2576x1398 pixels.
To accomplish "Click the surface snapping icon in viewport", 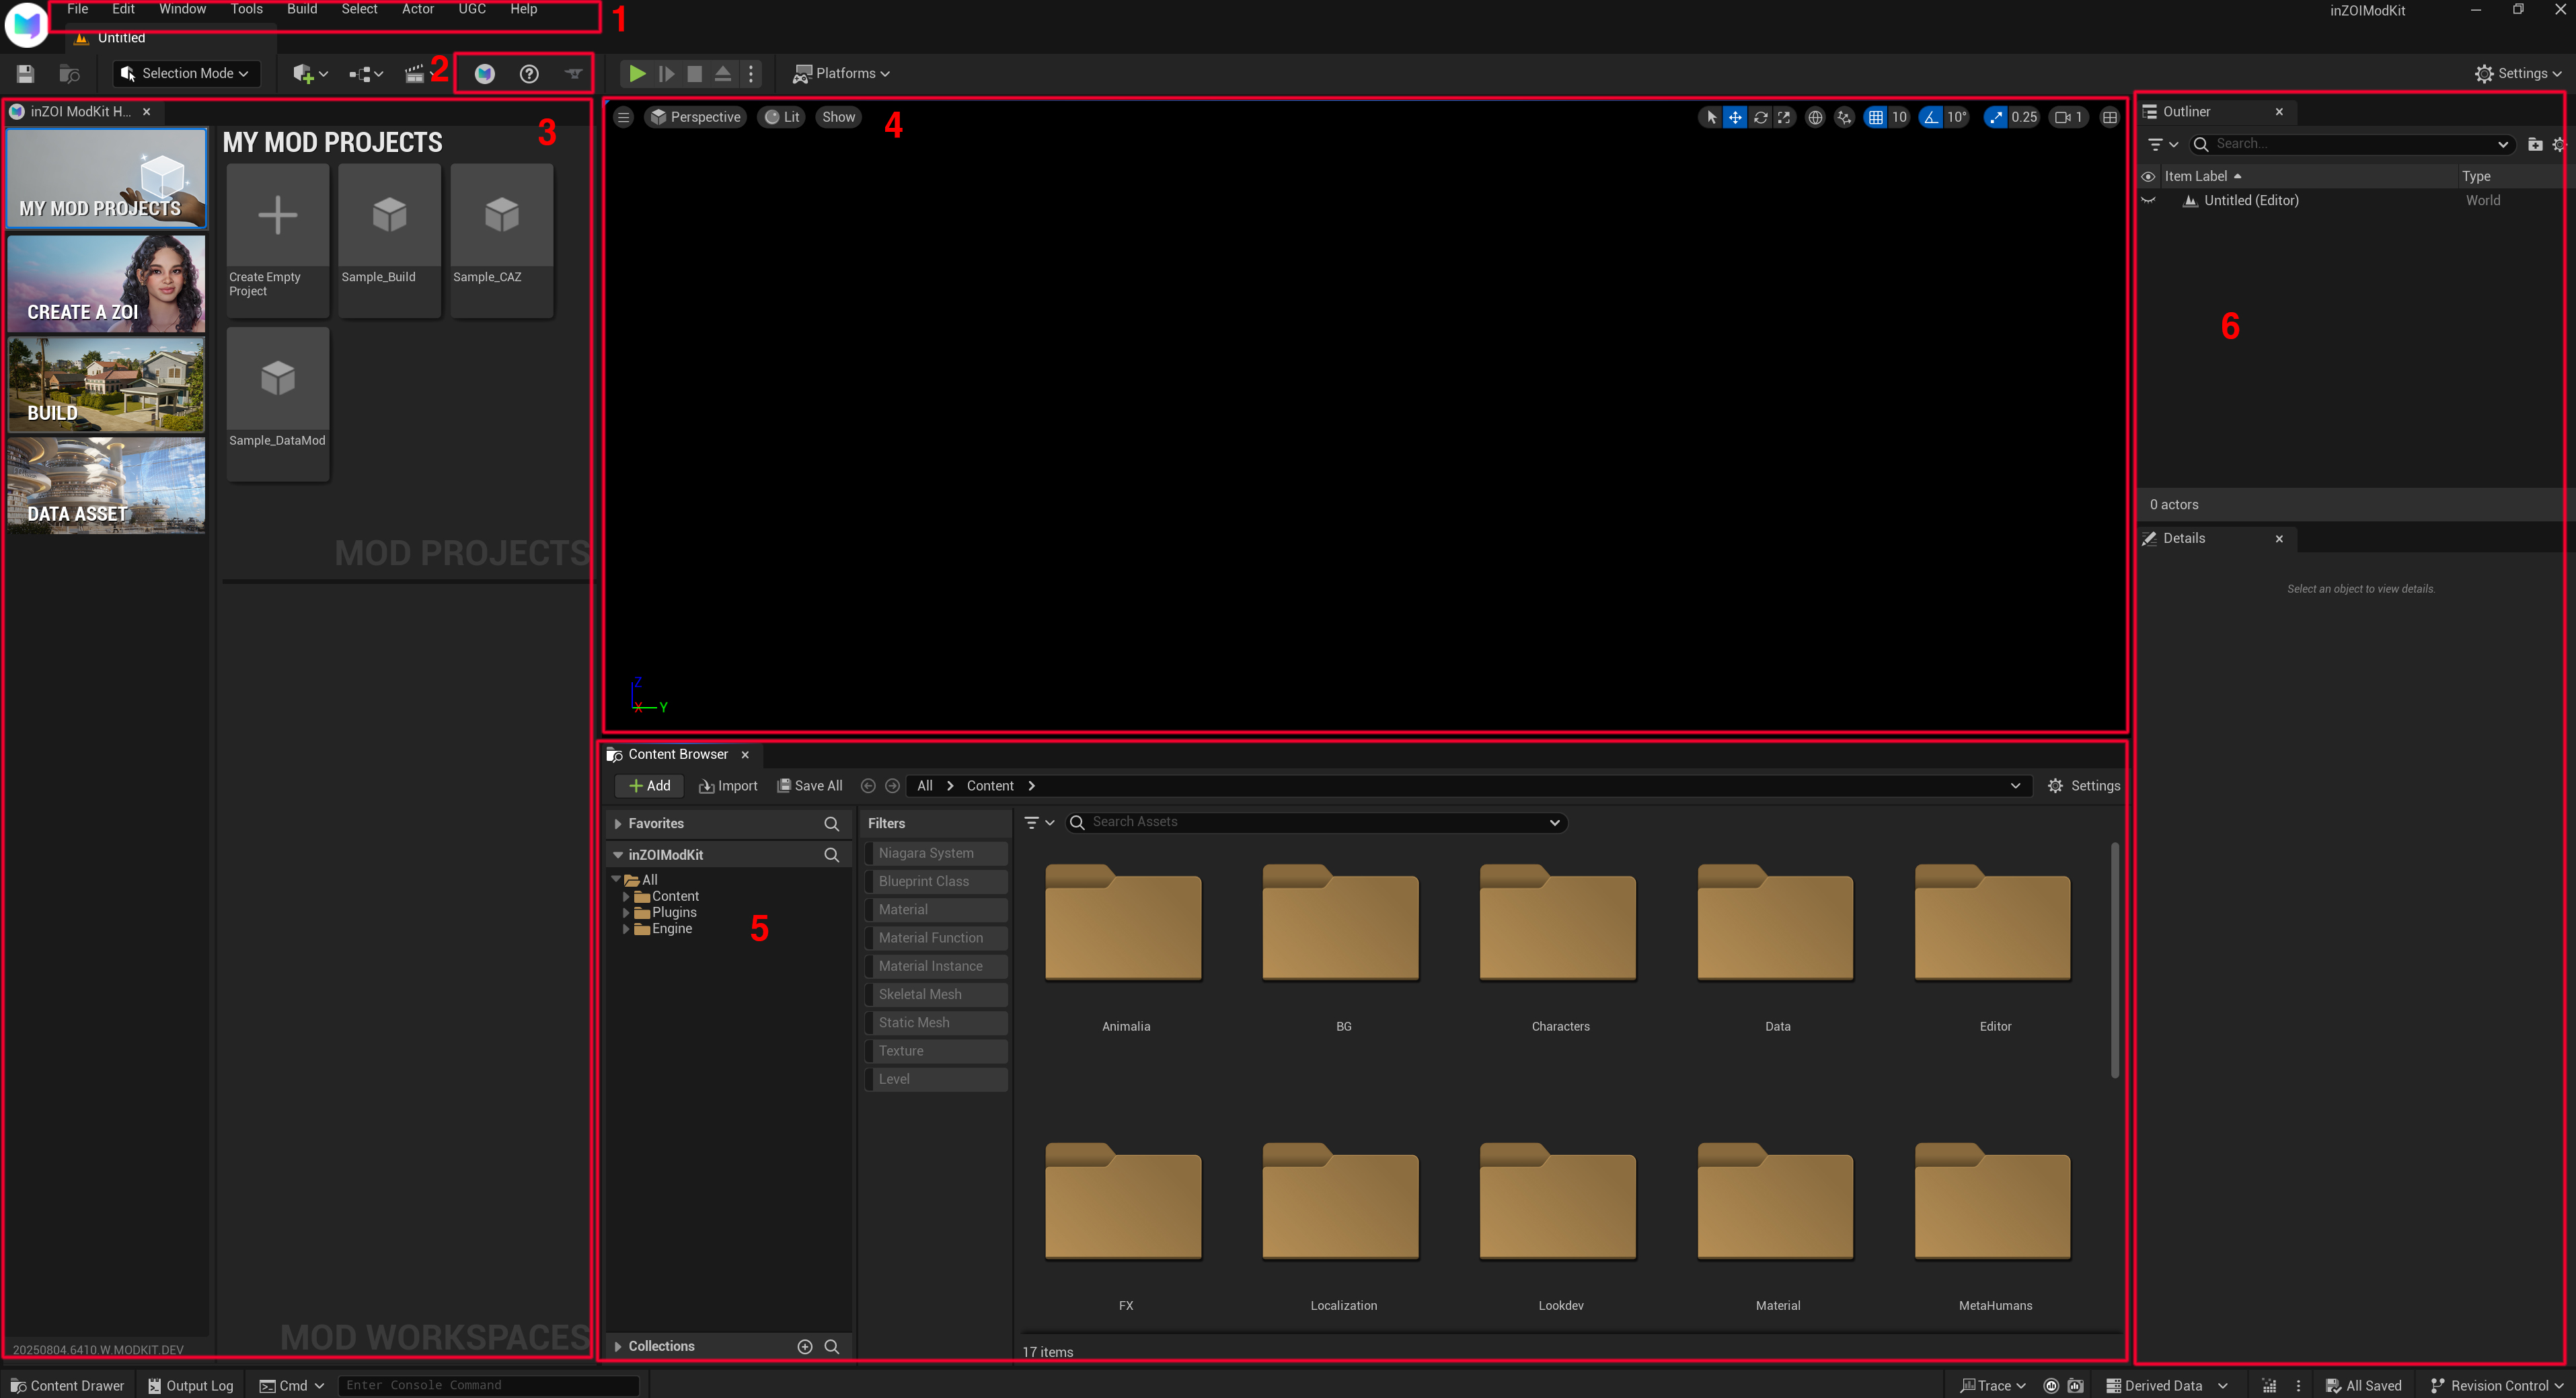I will [1845, 117].
